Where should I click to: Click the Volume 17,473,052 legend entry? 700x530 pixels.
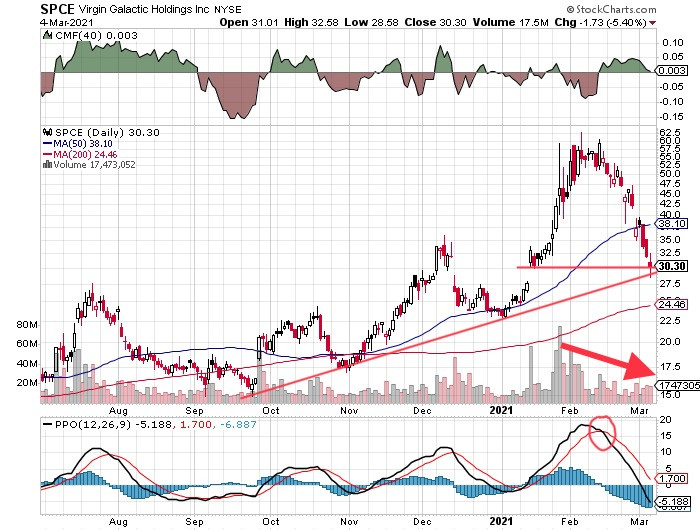[x=94, y=165]
